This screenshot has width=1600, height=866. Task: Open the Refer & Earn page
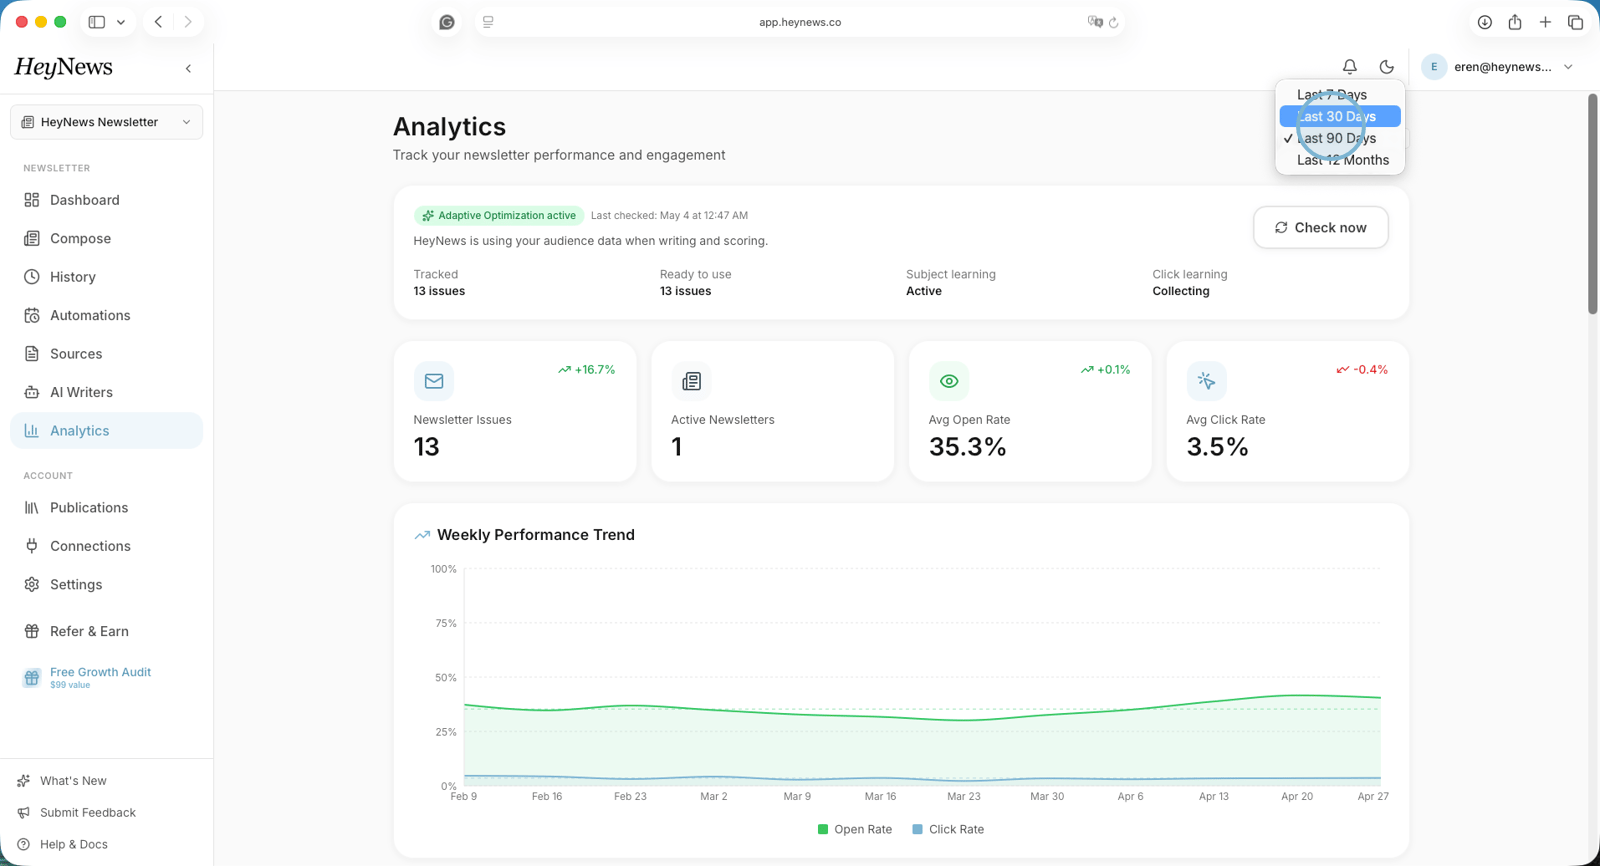click(106, 631)
